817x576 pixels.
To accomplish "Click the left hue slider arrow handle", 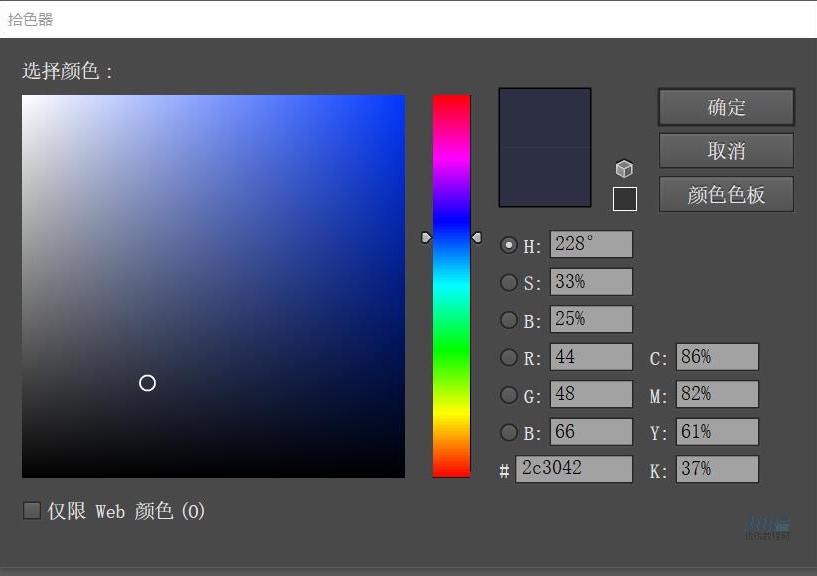I will click(x=427, y=237).
